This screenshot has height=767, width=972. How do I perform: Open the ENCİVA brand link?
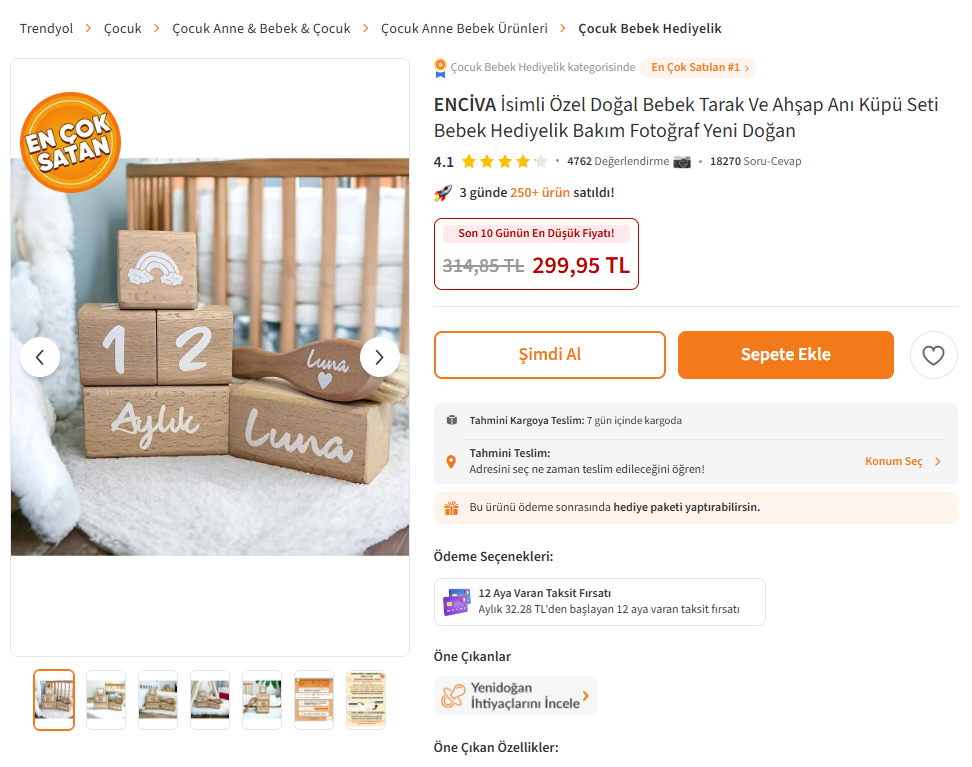click(x=464, y=105)
